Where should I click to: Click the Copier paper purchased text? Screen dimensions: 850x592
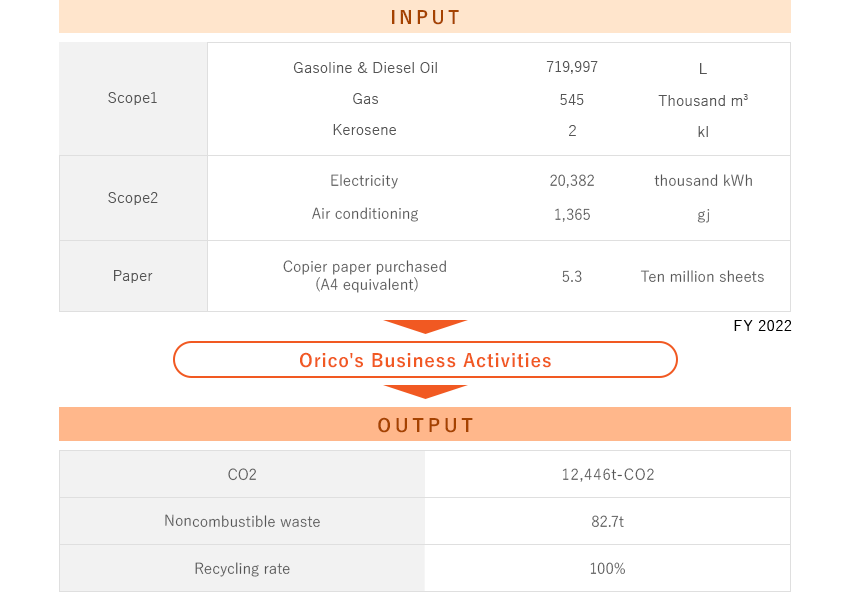[x=365, y=267]
